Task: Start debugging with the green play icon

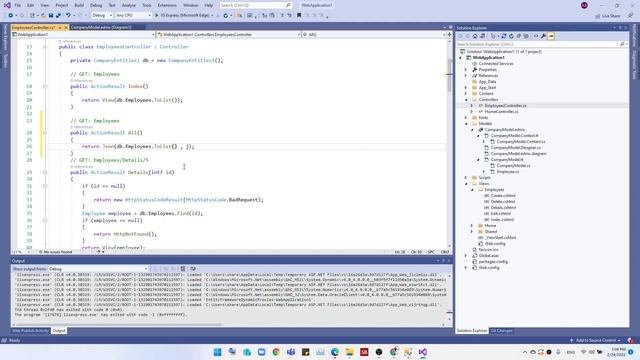Action: coord(156,15)
